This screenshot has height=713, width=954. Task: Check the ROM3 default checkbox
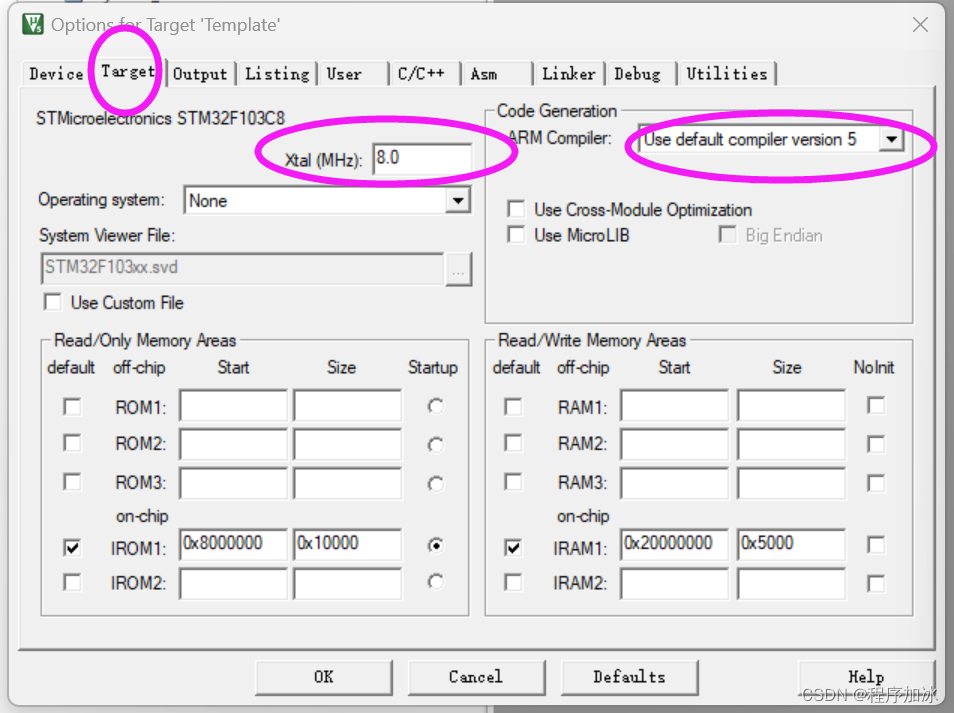pyautogui.click(x=72, y=482)
